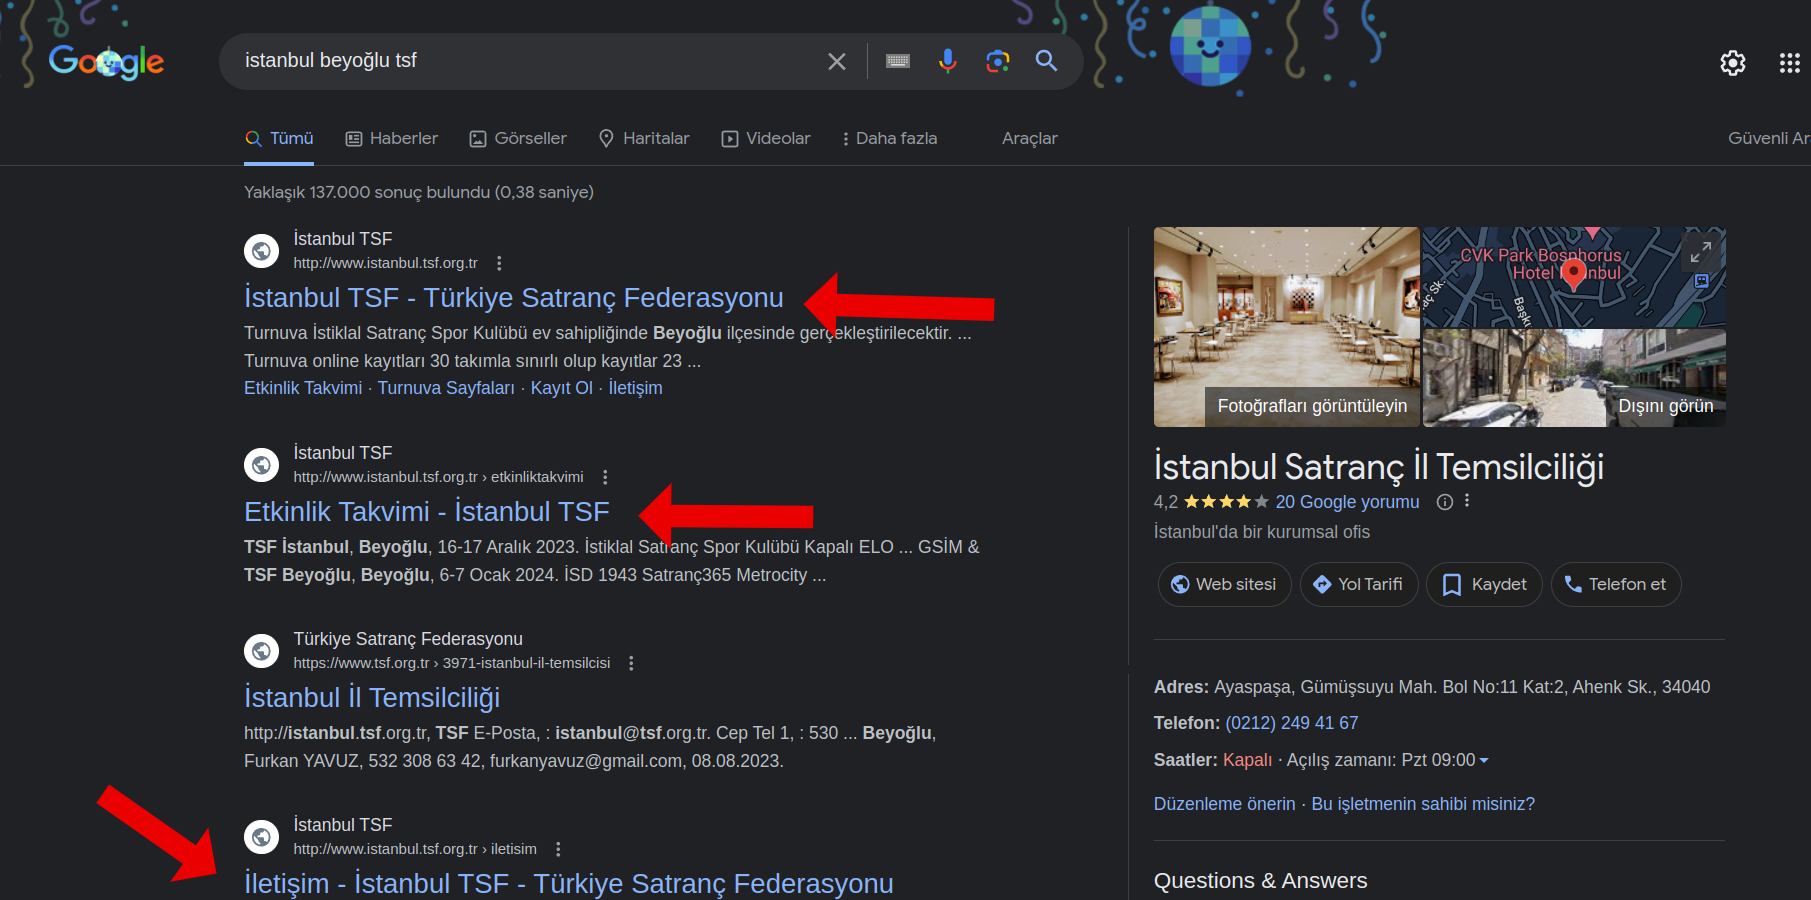
Task: Click the www.istanbul.tsf.org.tr URL of first result
Action: point(385,263)
